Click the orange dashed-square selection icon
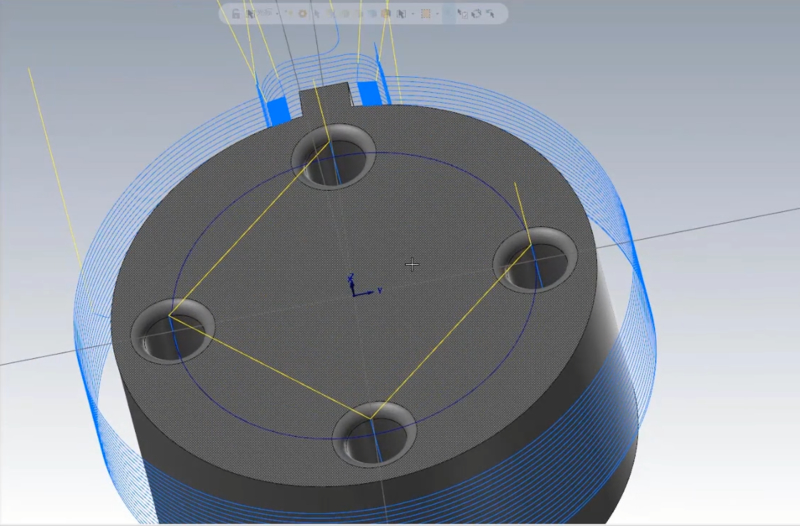This screenshot has width=800, height=526. click(x=425, y=14)
